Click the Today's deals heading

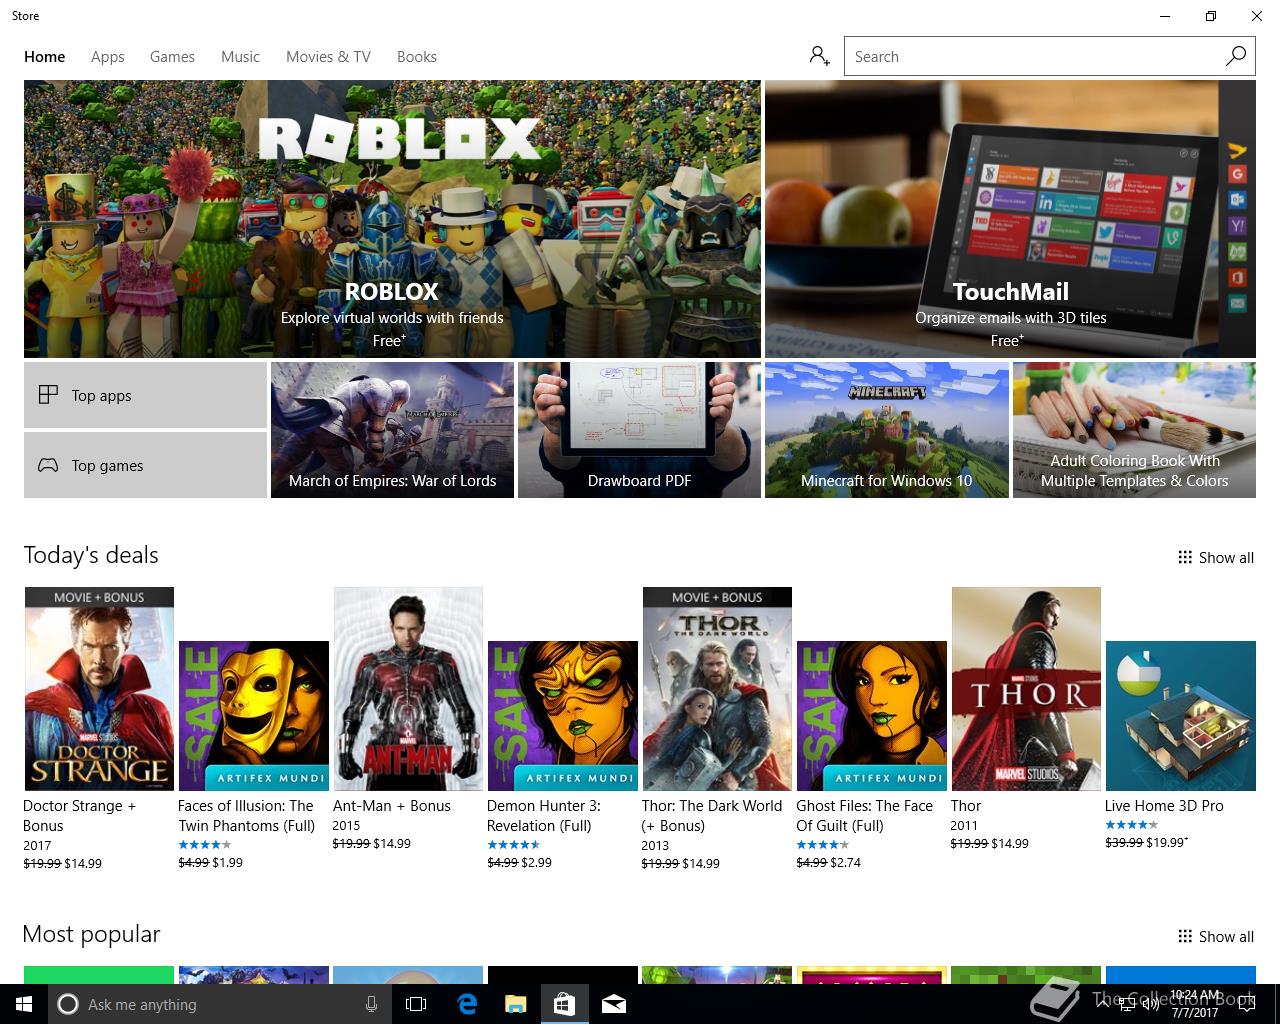[91, 555]
